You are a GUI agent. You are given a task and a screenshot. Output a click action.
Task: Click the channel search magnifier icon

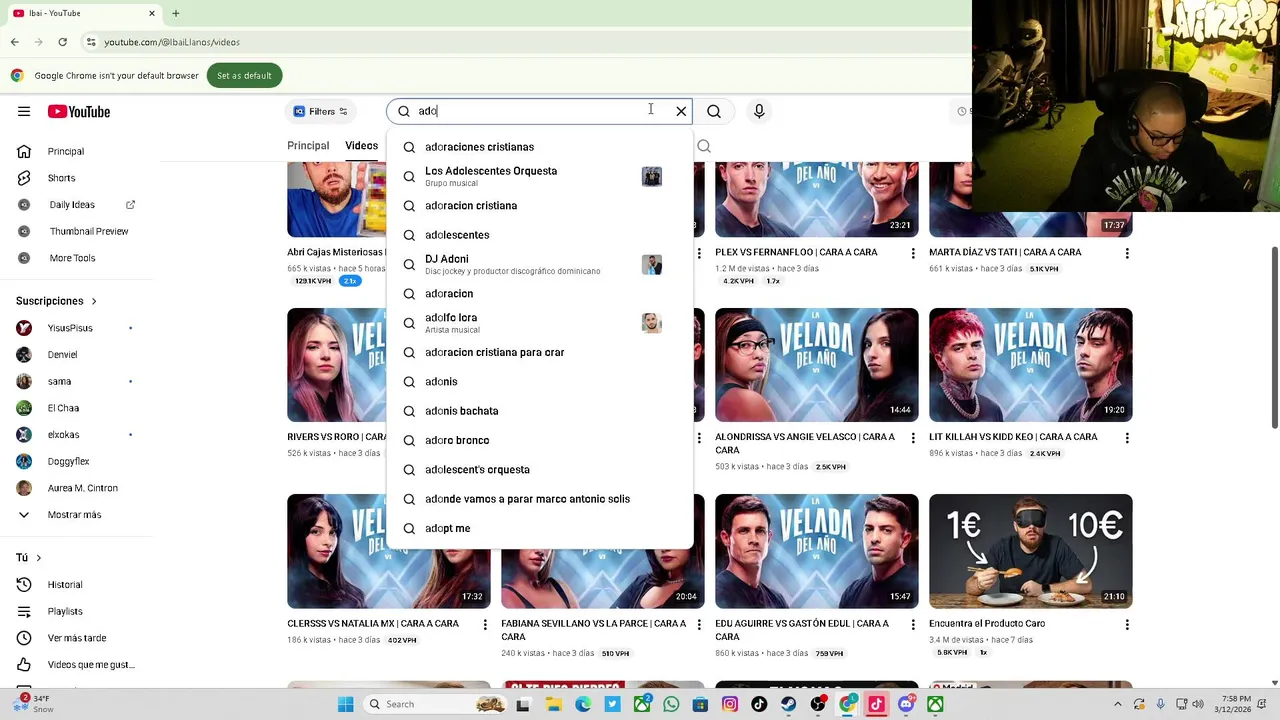(704, 146)
